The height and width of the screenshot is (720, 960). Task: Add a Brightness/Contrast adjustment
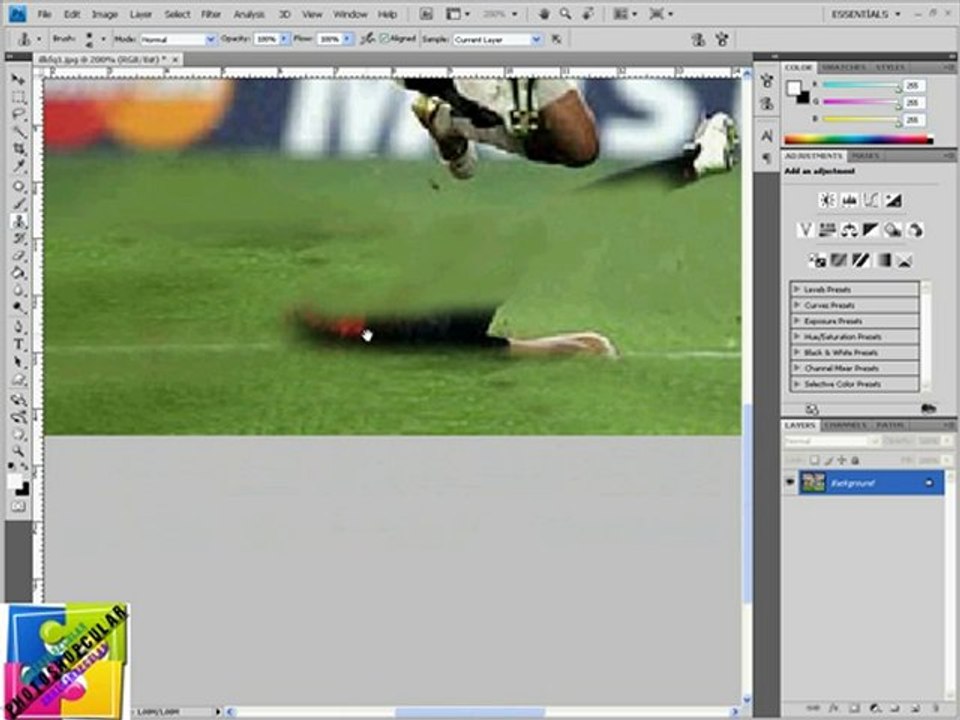pyautogui.click(x=827, y=200)
